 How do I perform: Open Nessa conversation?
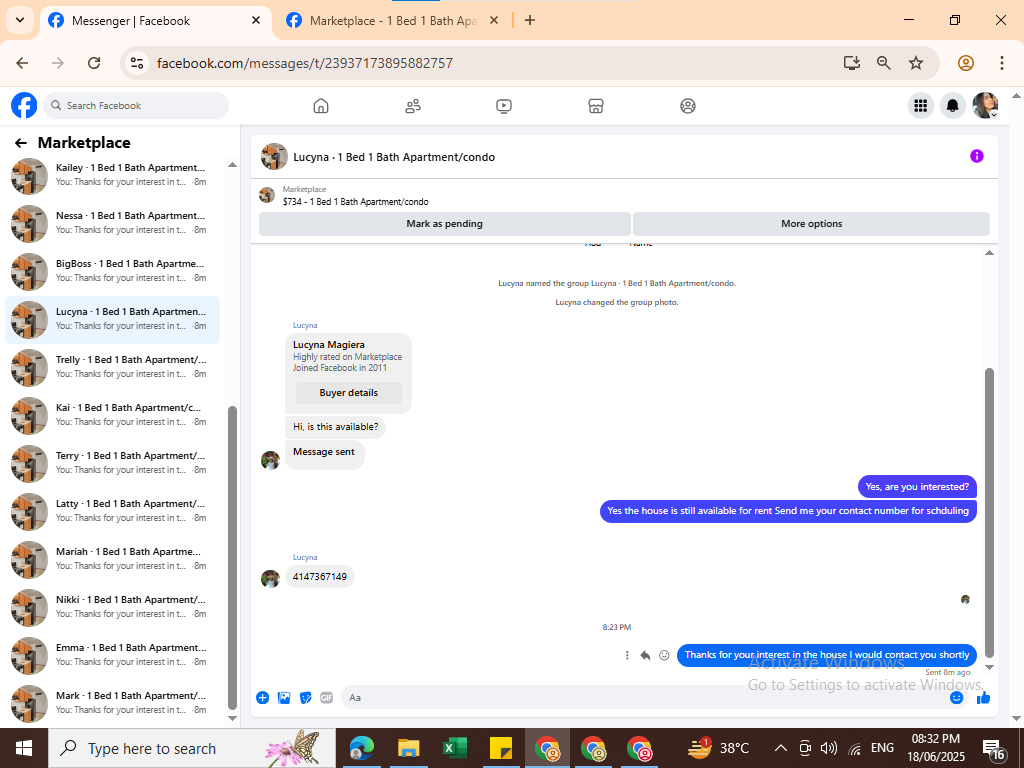pyautogui.click(x=112, y=223)
